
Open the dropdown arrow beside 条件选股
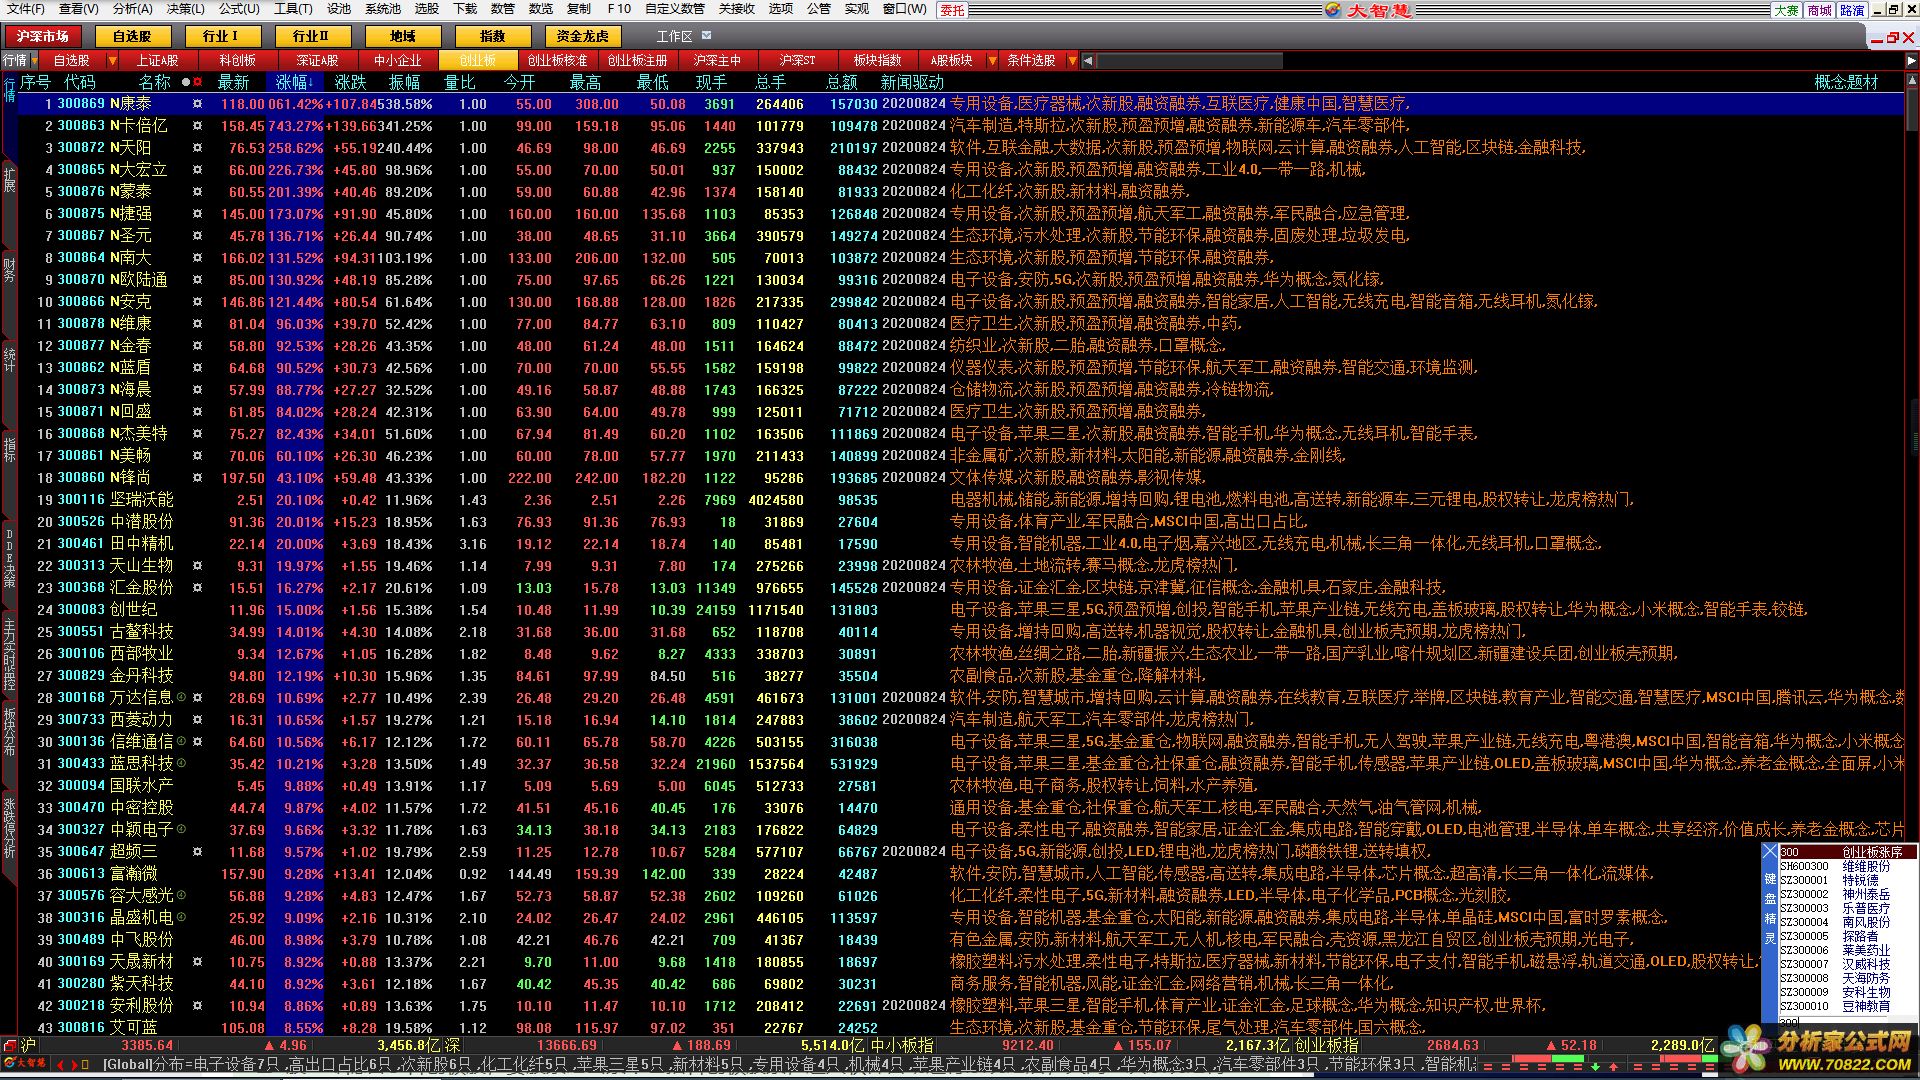click(x=1072, y=61)
